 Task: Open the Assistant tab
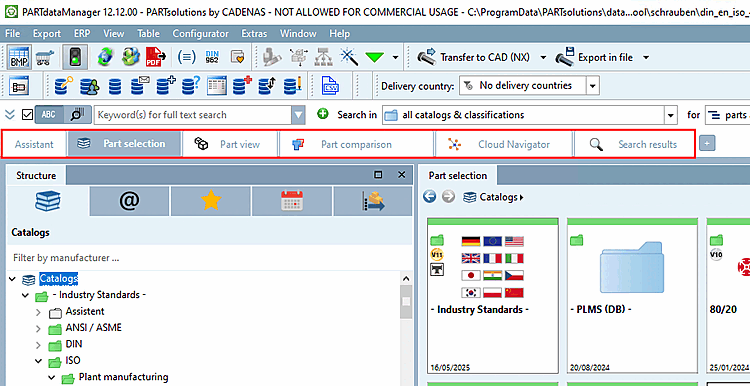pyautogui.click(x=34, y=144)
